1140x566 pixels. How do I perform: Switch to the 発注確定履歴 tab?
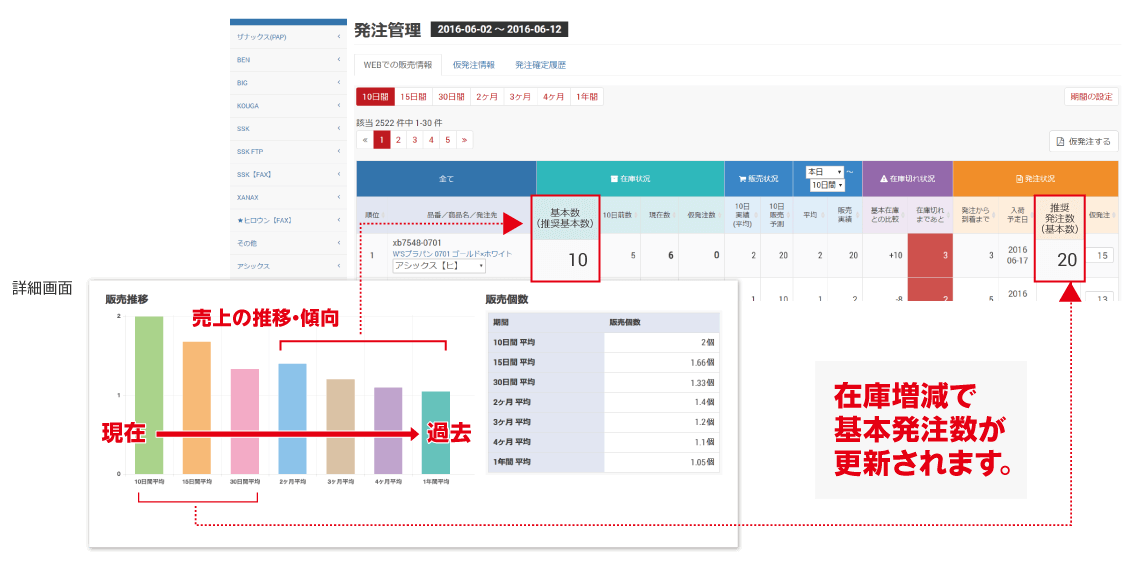540,65
